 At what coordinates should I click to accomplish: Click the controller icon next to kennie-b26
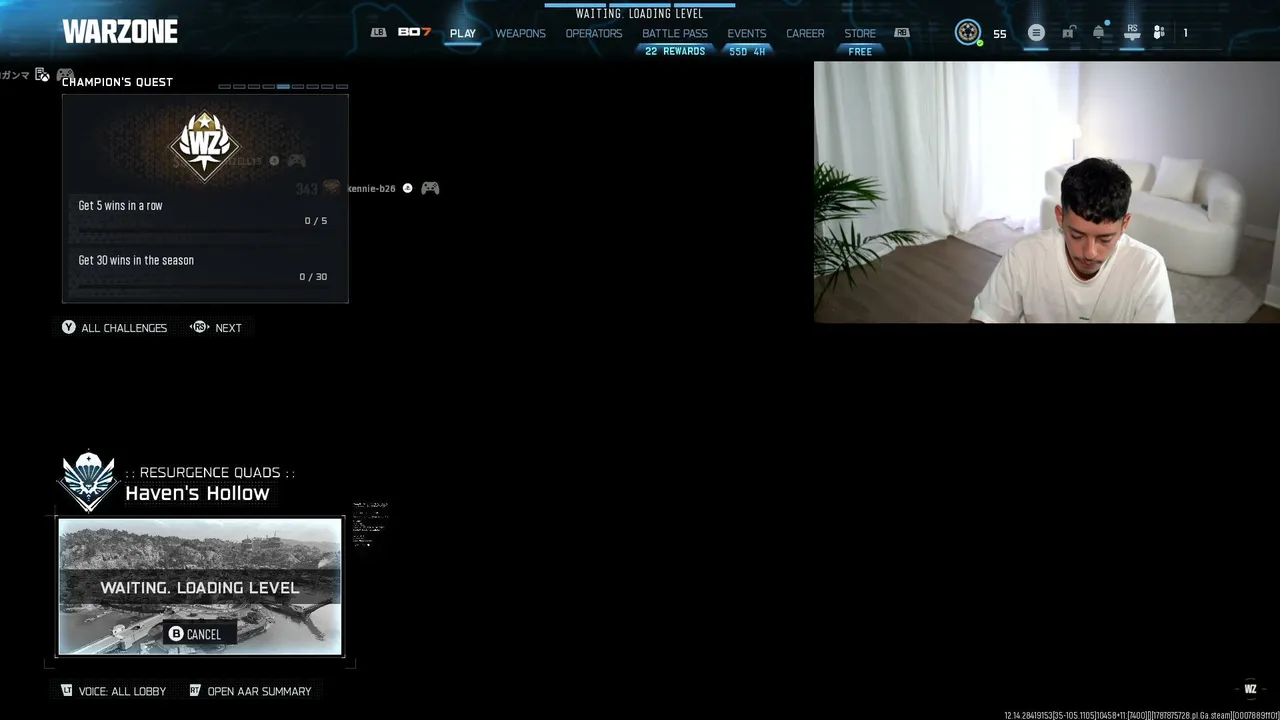430,188
